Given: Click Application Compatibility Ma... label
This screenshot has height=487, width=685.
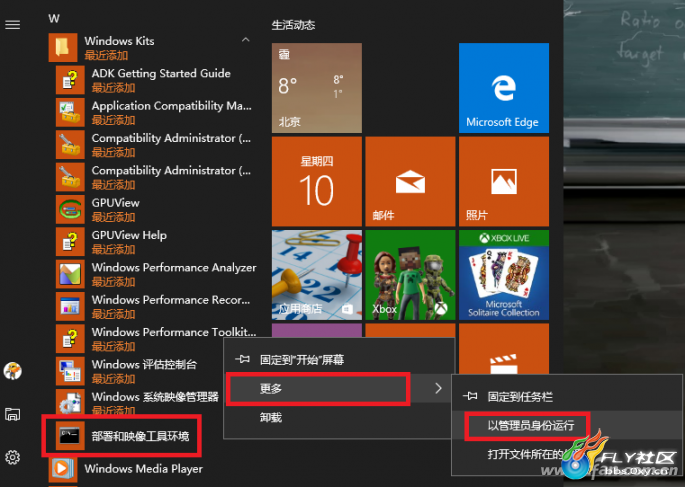Looking at the screenshot, I should click(x=172, y=106).
